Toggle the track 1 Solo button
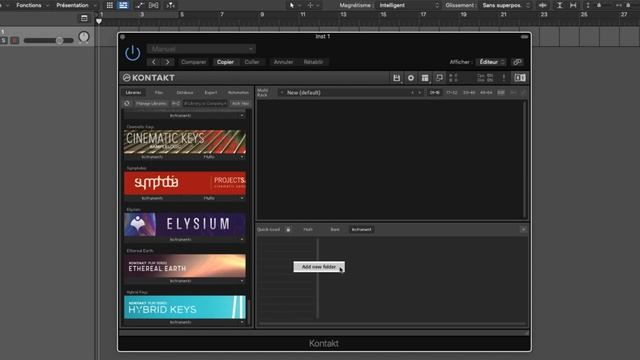640x360 pixels. 4,40
